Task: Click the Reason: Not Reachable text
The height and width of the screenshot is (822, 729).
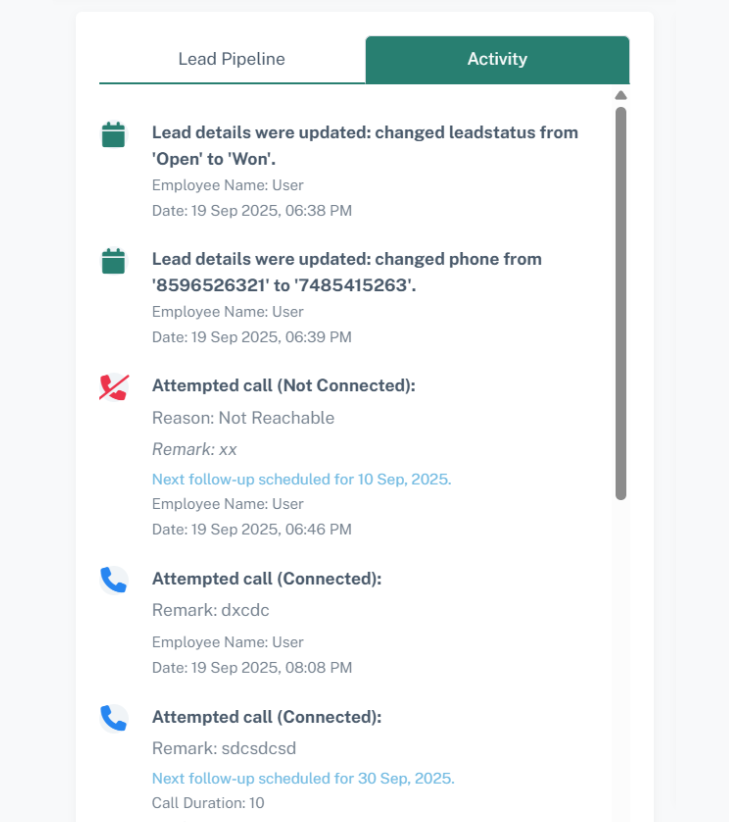Action: pyautogui.click(x=243, y=418)
